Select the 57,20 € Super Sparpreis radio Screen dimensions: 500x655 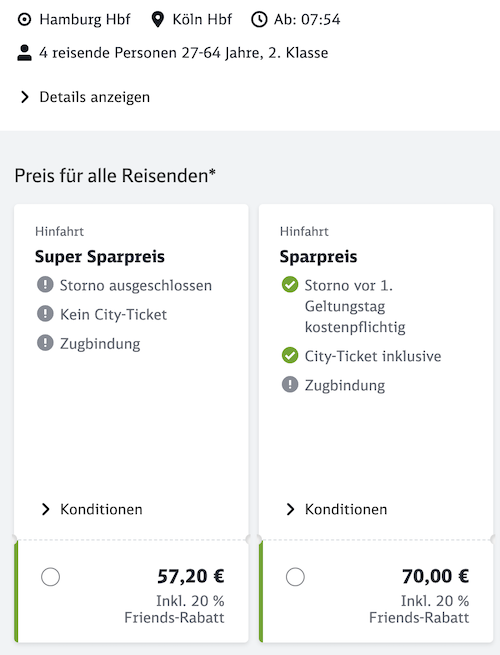point(51,577)
